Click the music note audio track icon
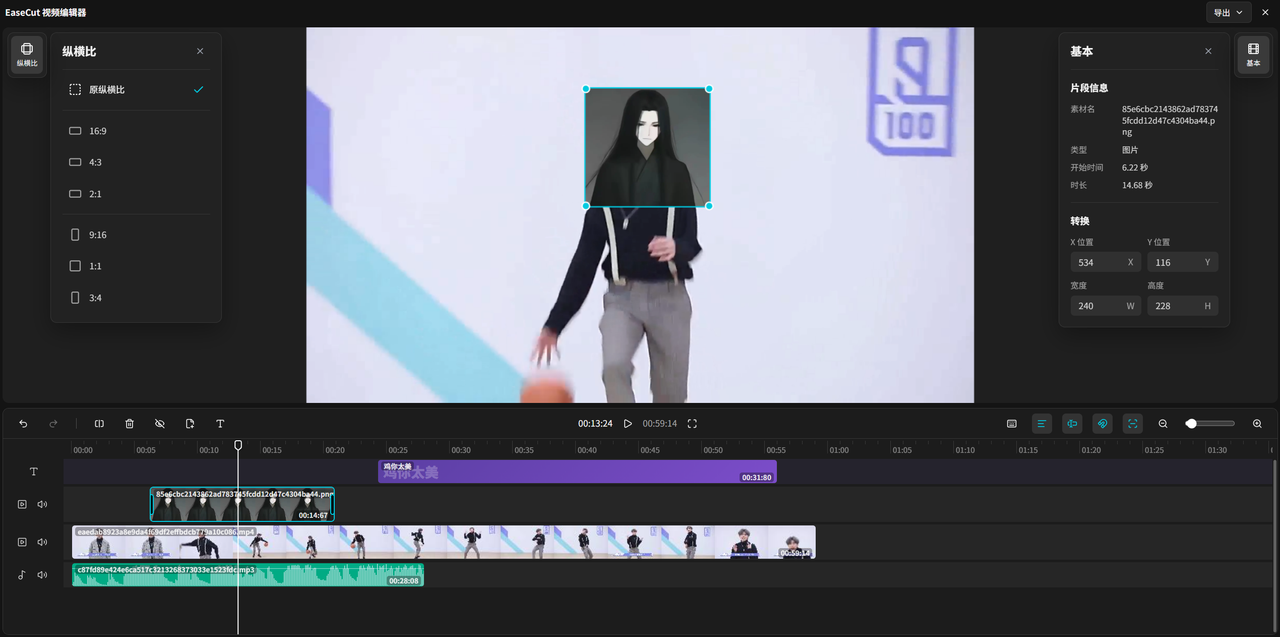 coord(22,575)
